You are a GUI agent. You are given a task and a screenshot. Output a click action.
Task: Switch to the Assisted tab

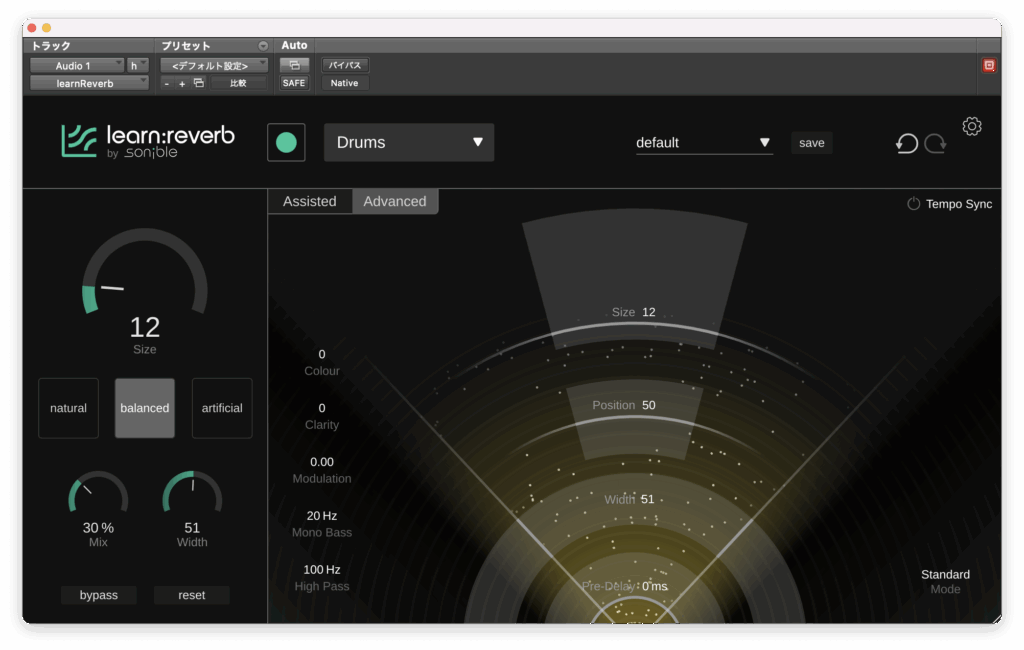point(310,201)
